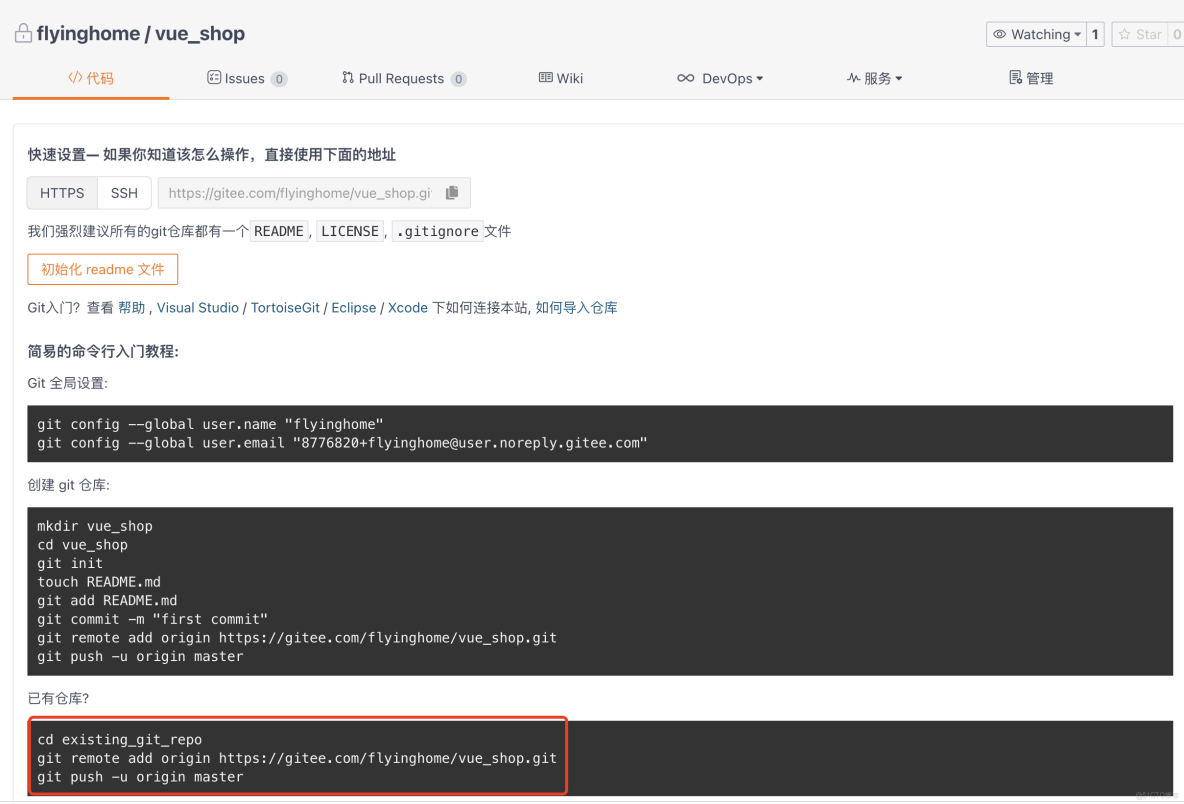Toggle your watch status on this repo
The height and width of the screenshot is (804, 1184).
1033,33
